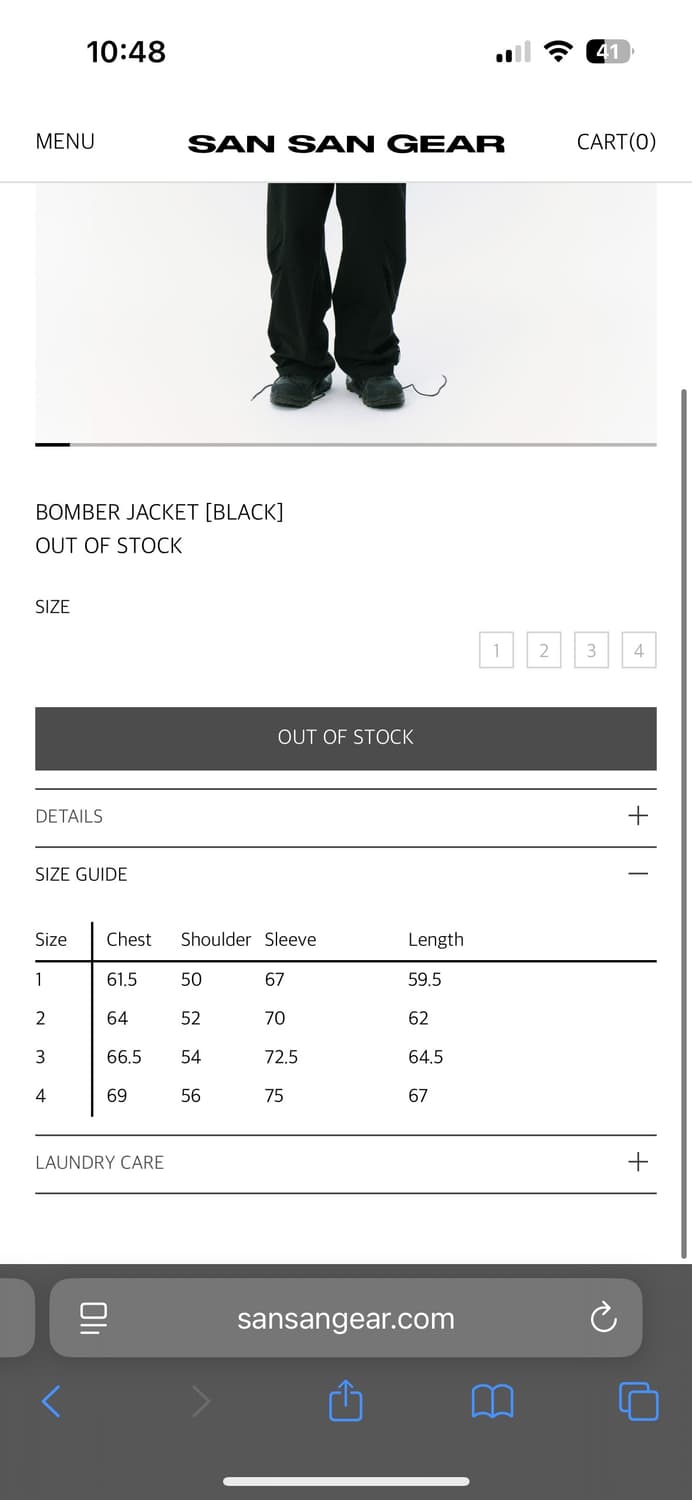Click the product image carousel progress bar
Viewport: 692px width, 1500px height.
[x=346, y=444]
